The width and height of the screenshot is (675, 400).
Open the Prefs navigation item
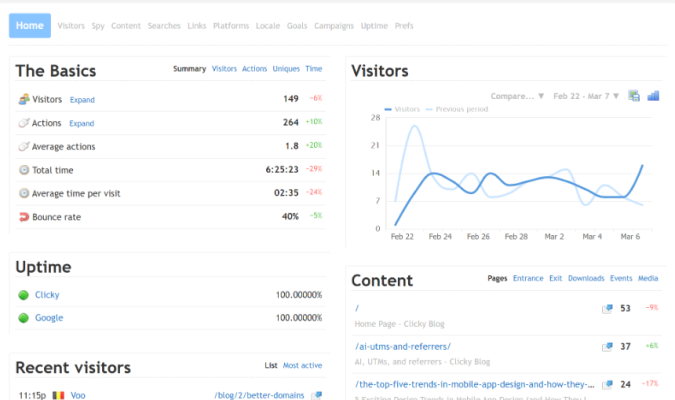404,26
